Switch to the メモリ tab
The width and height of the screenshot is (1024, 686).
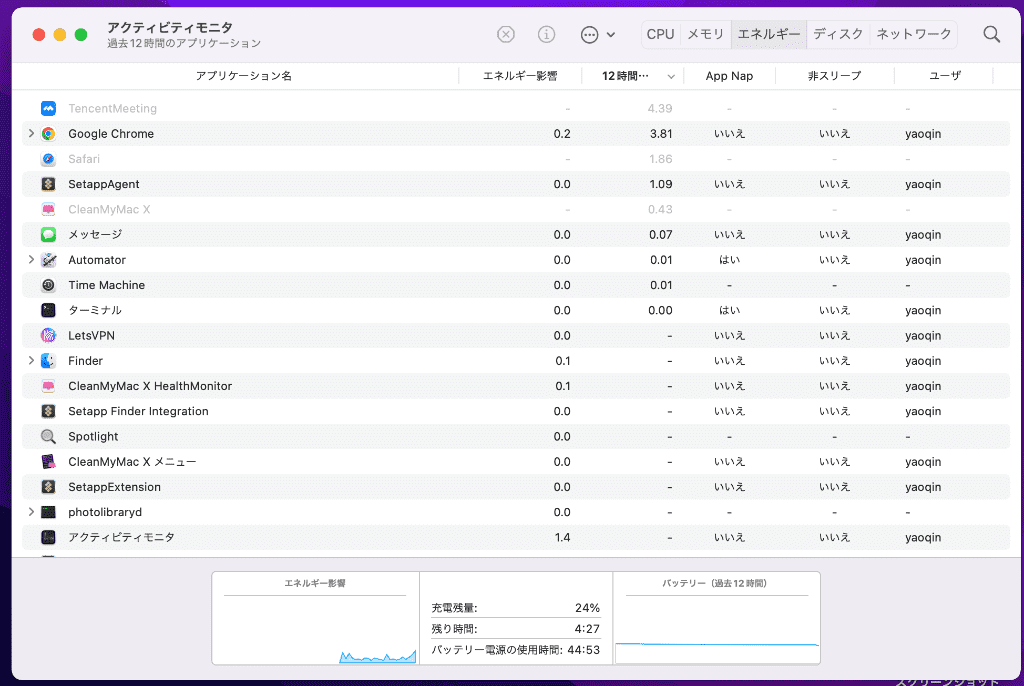[x=705, y=34]
